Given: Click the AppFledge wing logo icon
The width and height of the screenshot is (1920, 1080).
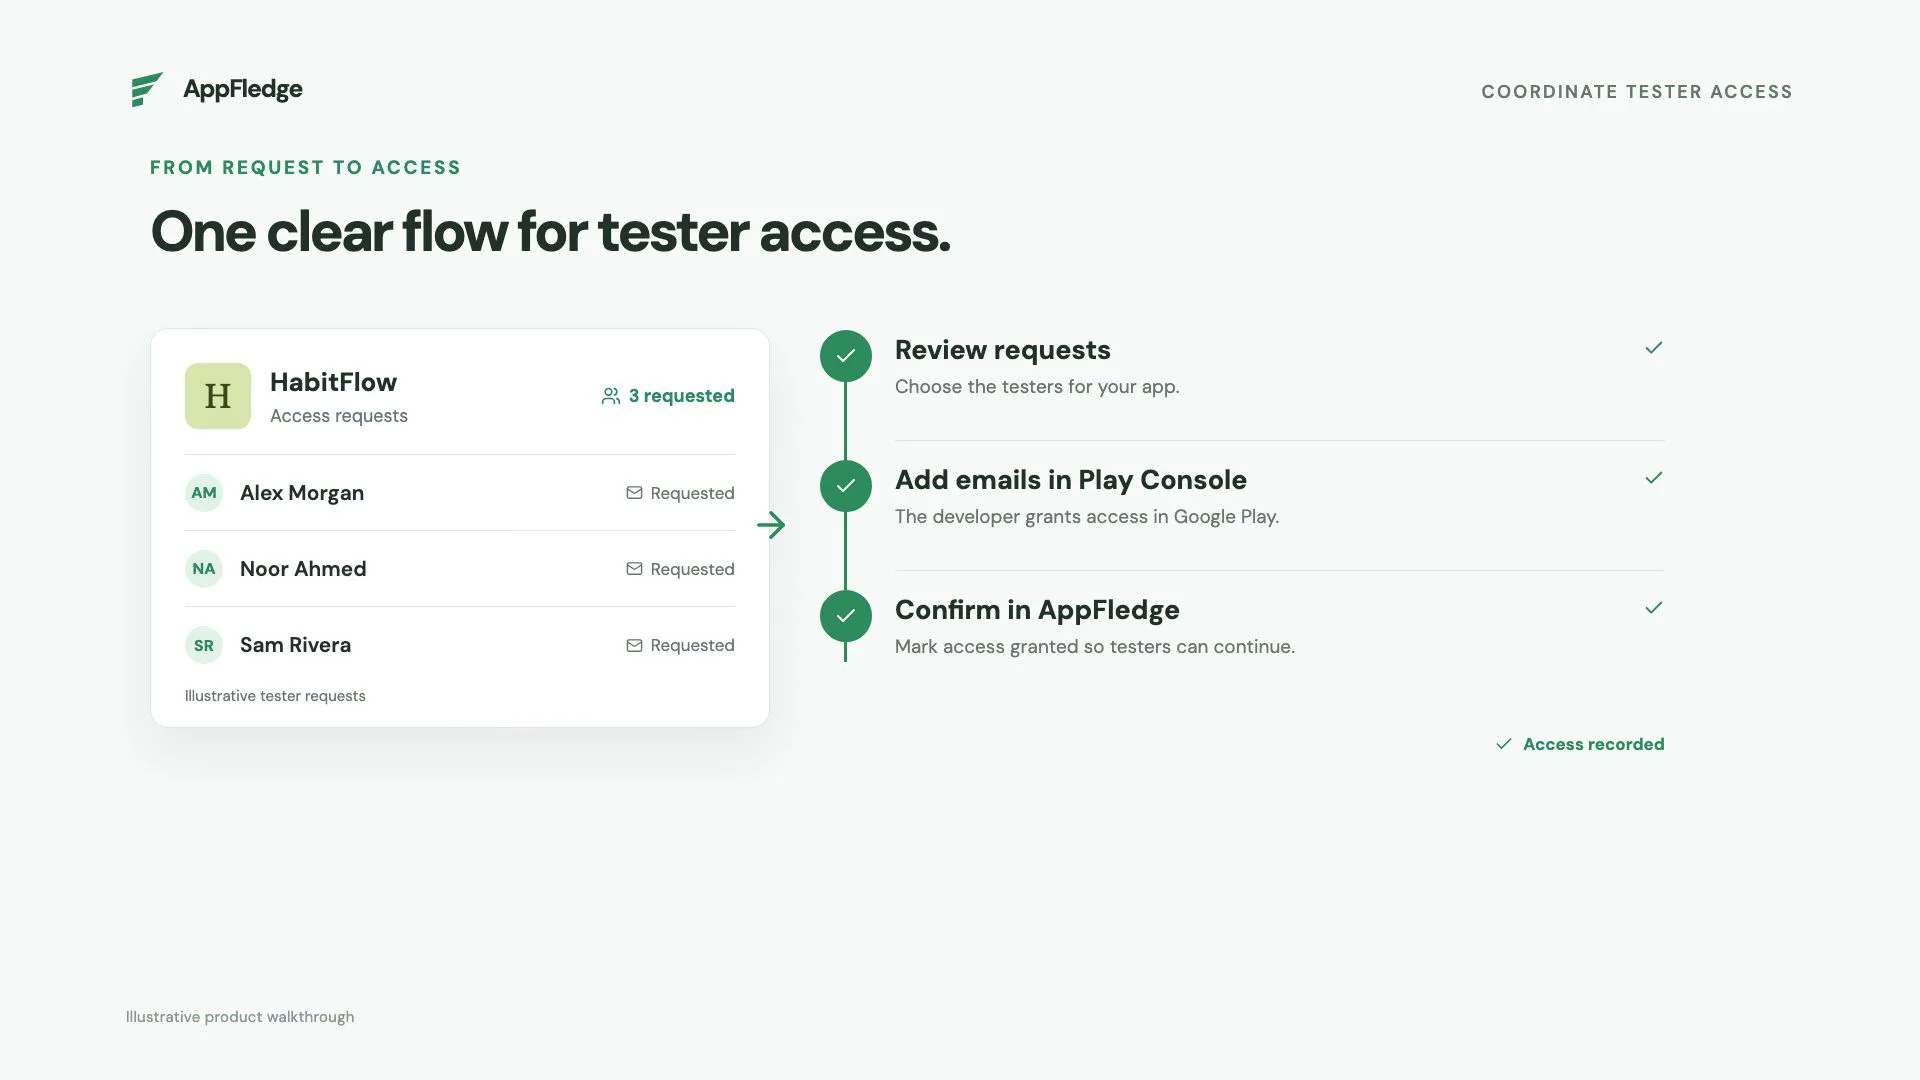Looking at the screenshot, I should [x=147, y=89].
